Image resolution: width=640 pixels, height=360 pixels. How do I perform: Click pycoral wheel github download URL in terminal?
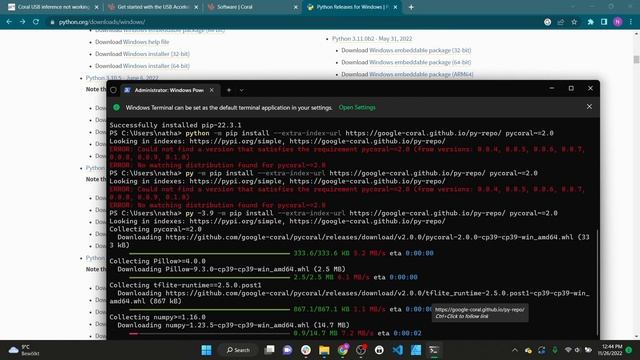[369, 237]
